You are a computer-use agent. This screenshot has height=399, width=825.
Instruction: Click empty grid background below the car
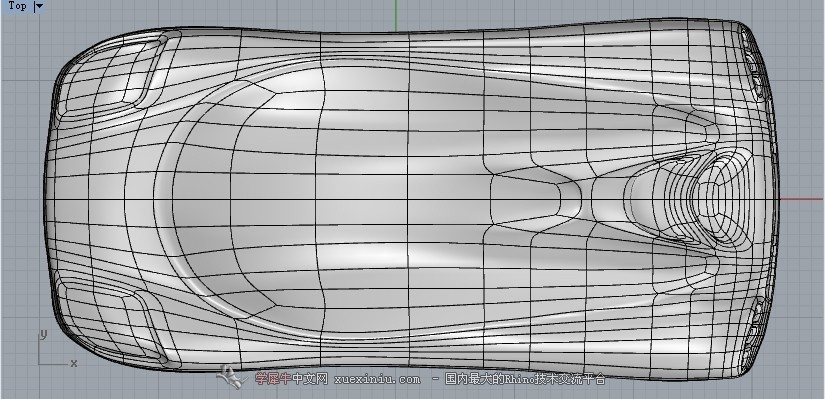474,391
